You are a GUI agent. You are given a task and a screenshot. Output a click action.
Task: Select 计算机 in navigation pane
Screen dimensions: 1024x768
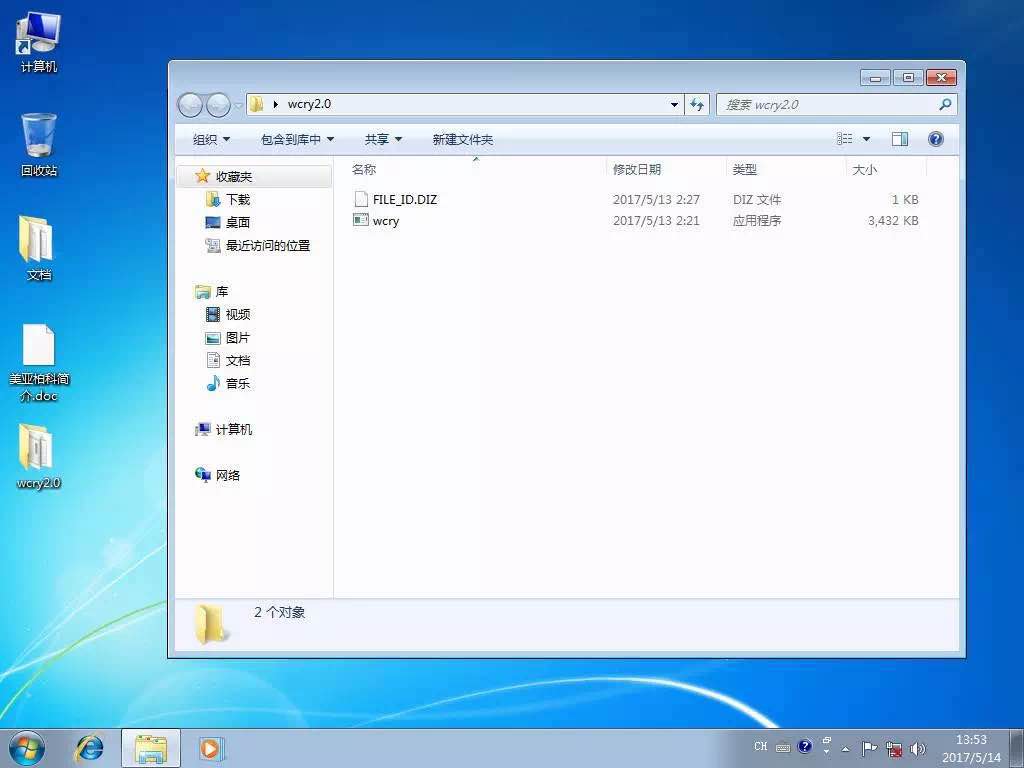click(x=234, y=429)
